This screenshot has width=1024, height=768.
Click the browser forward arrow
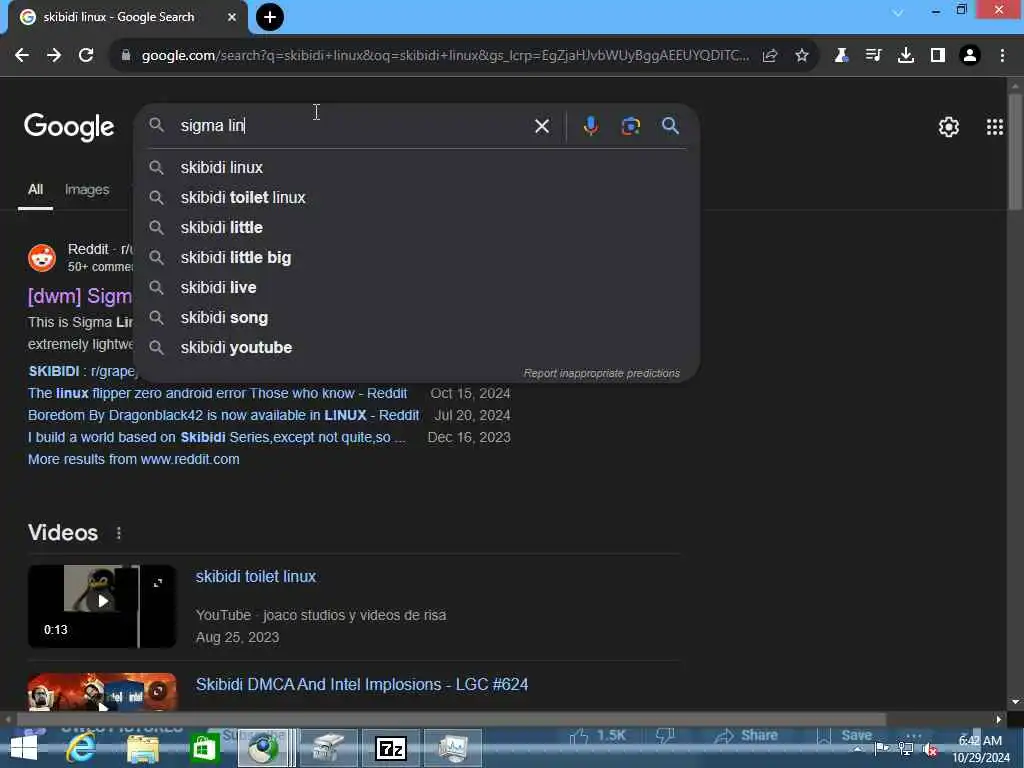point(54,56)
